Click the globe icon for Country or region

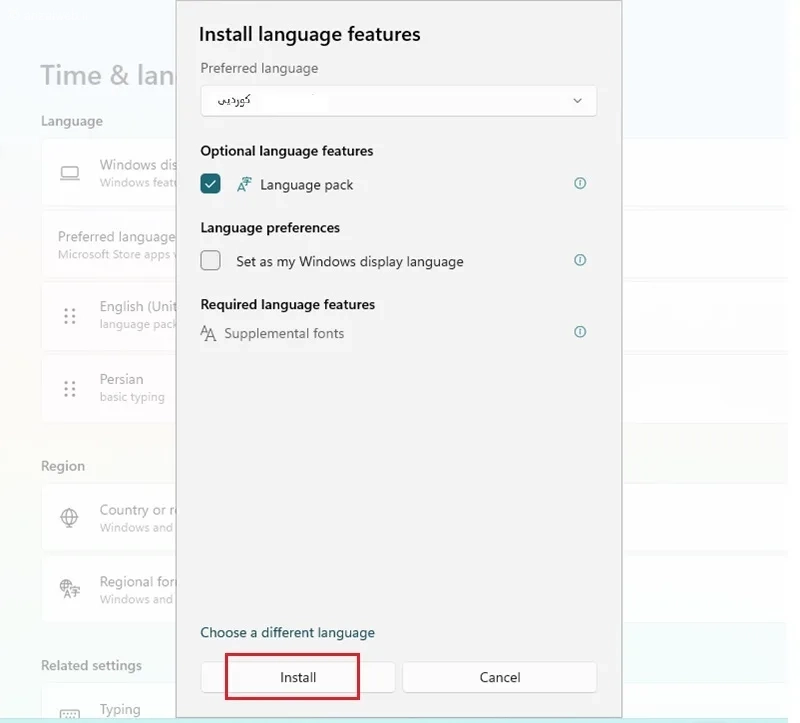(69, 517)
